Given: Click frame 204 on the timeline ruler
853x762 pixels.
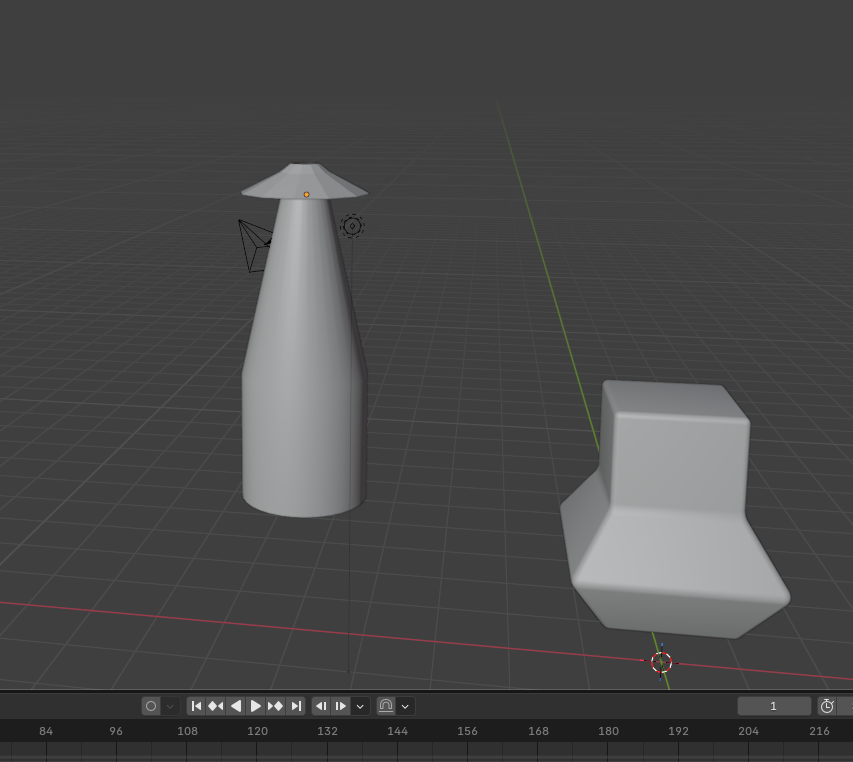Looking at the screenshot, I should point(749,731).
